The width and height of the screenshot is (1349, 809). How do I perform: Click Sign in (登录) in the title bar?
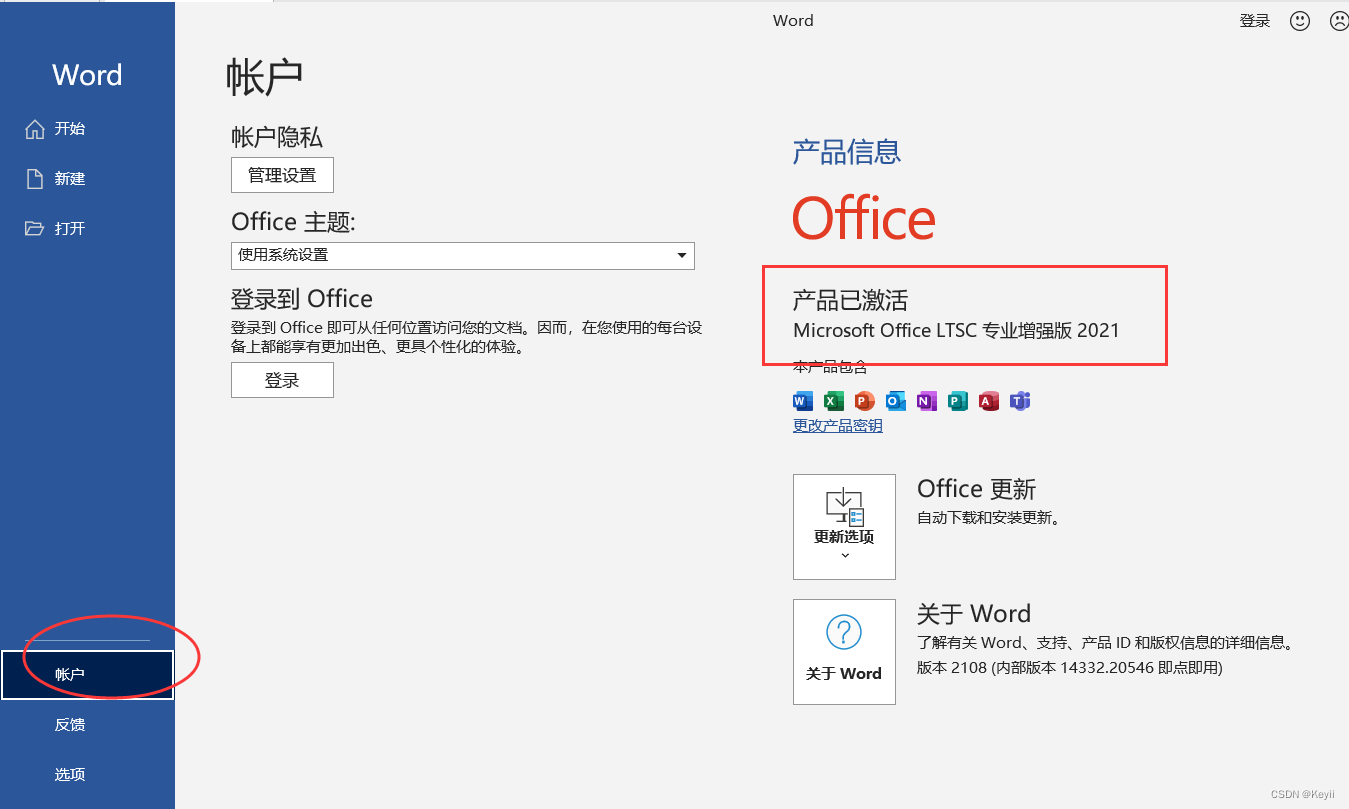coord(1255,21)
